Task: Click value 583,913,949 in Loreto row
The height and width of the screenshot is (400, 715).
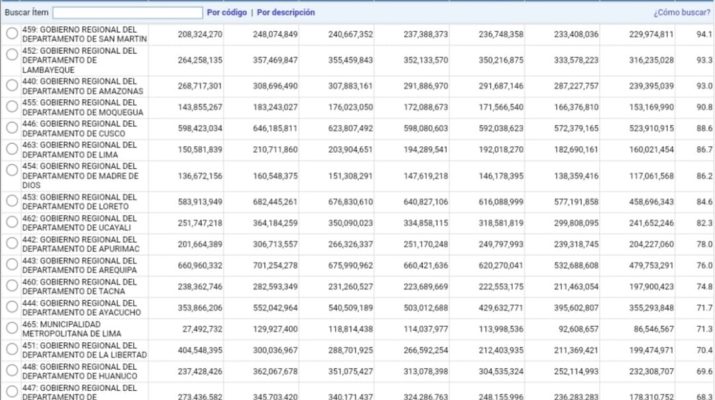Action: click(200, 202)
